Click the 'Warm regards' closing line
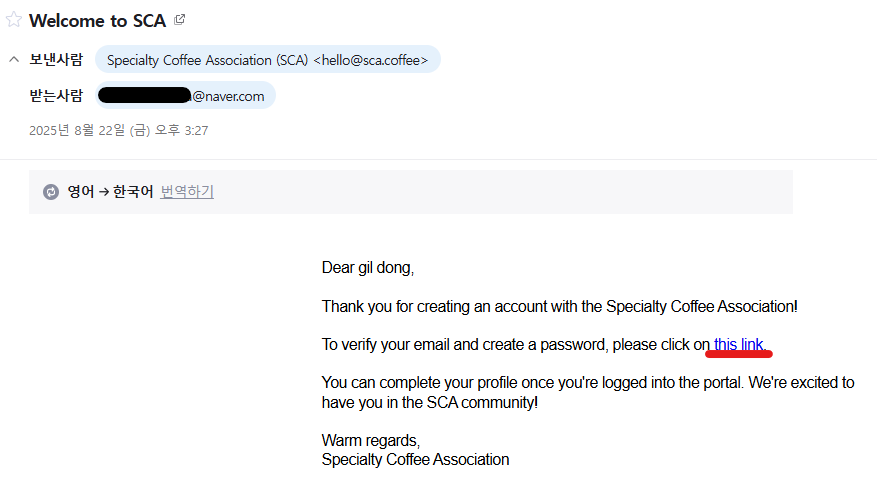Viewport: 877px width, 497px height. tap(371, 440)
